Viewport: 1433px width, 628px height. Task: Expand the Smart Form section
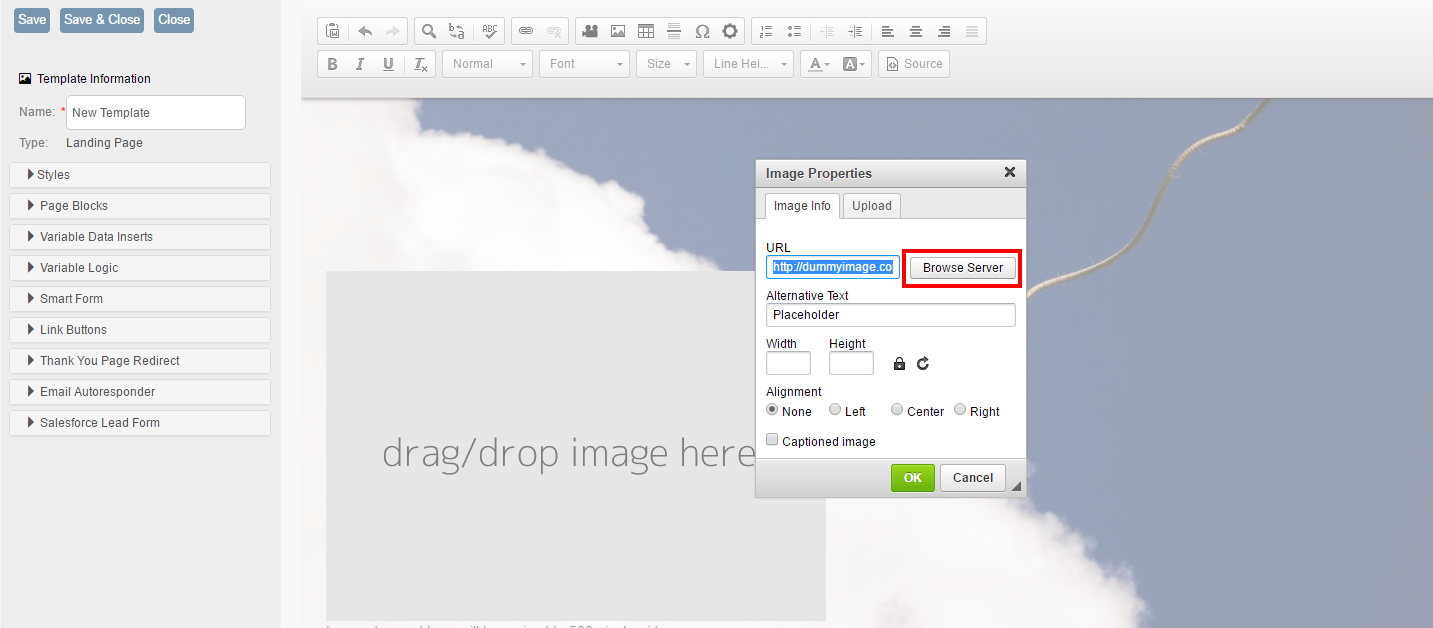[140, 299]
